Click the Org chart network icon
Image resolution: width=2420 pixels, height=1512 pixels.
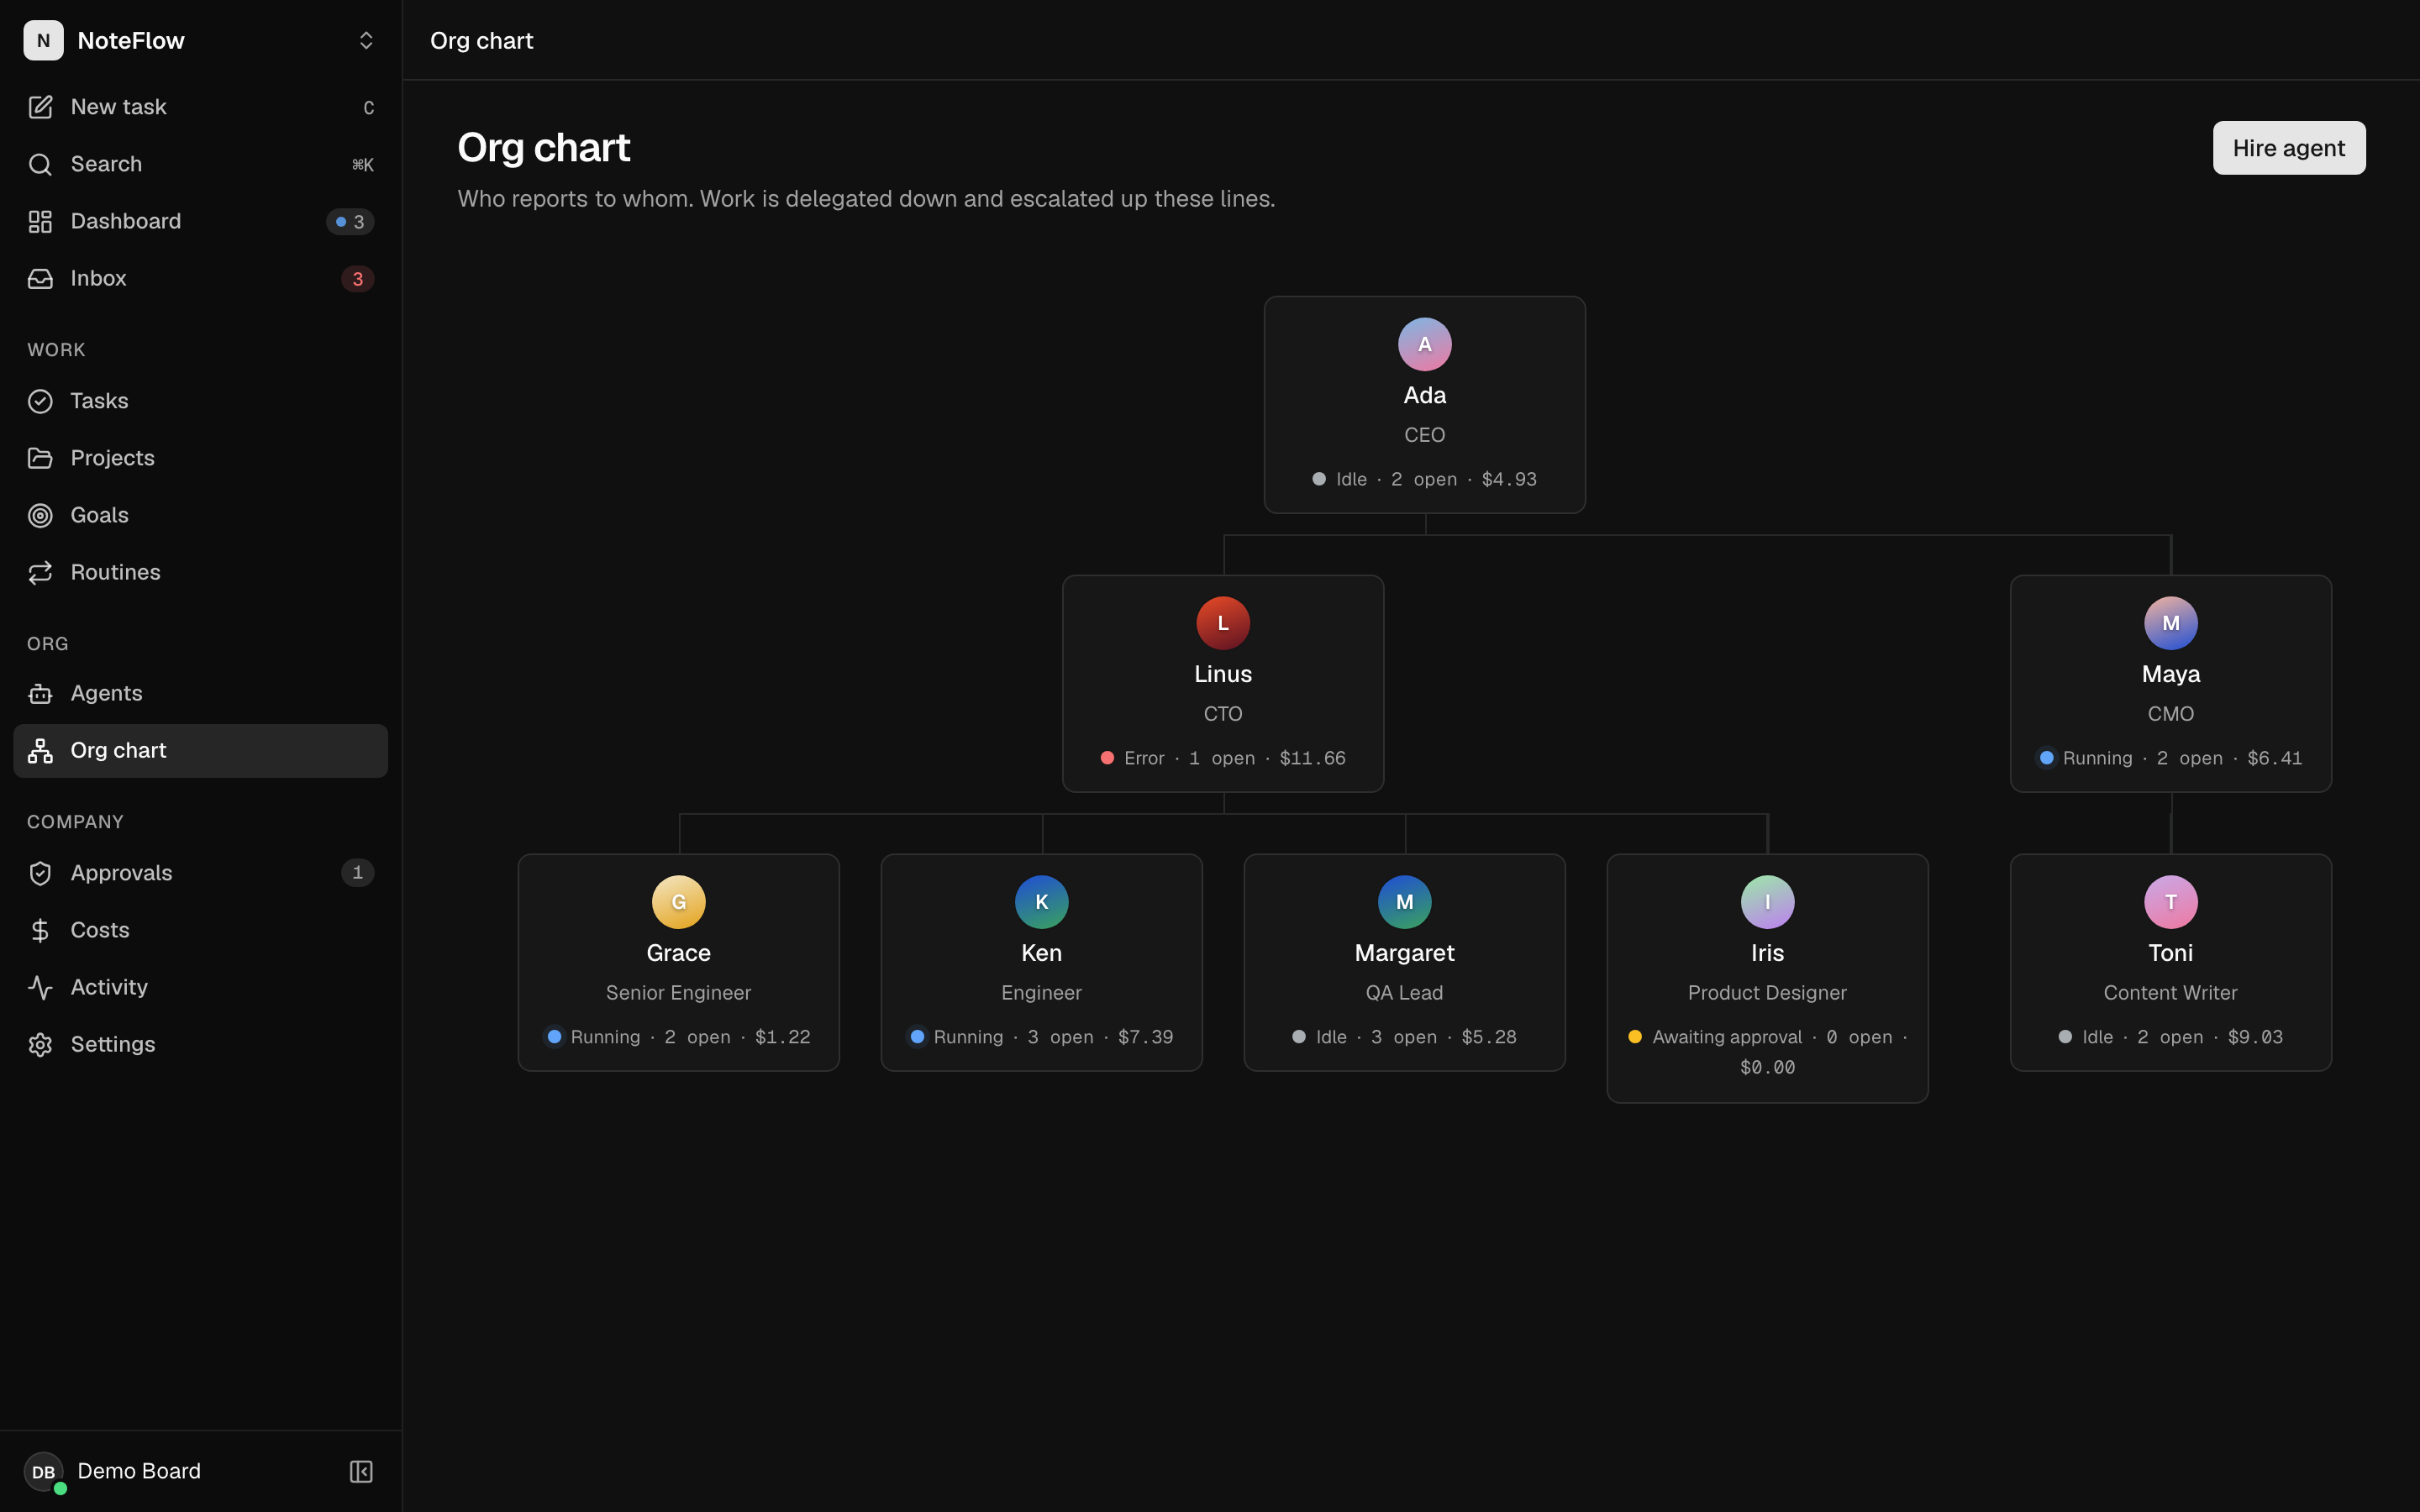(x=40, y=750)
